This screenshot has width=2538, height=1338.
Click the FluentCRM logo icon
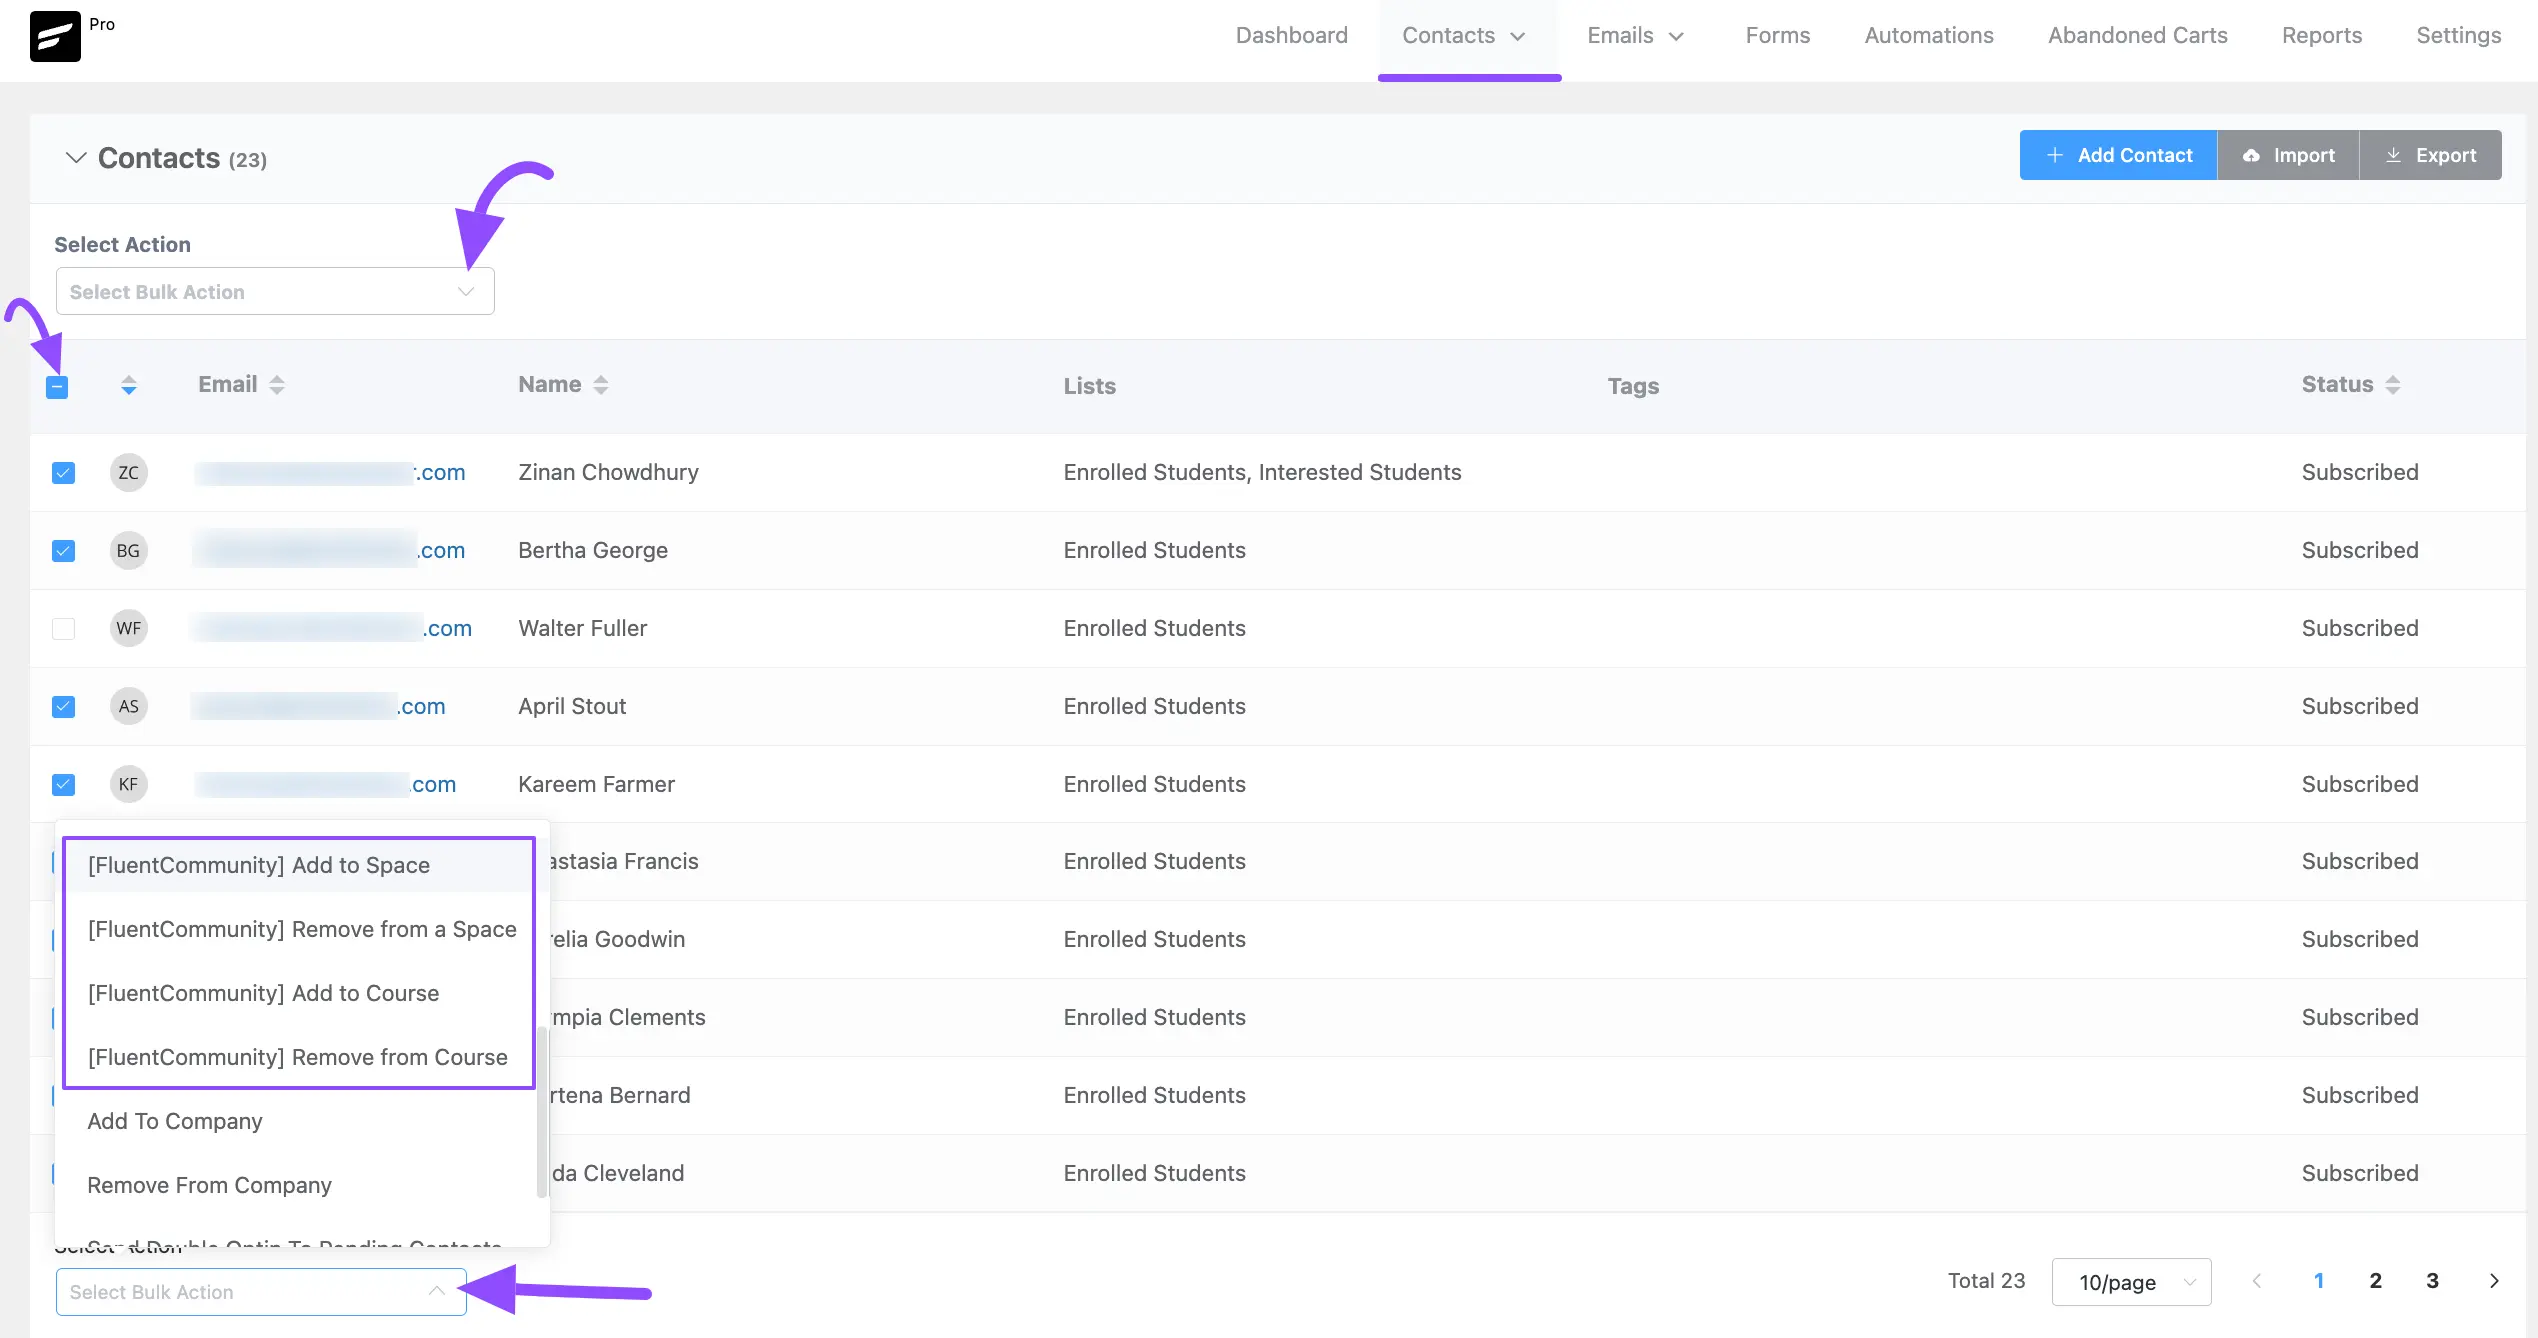point(55,36)
